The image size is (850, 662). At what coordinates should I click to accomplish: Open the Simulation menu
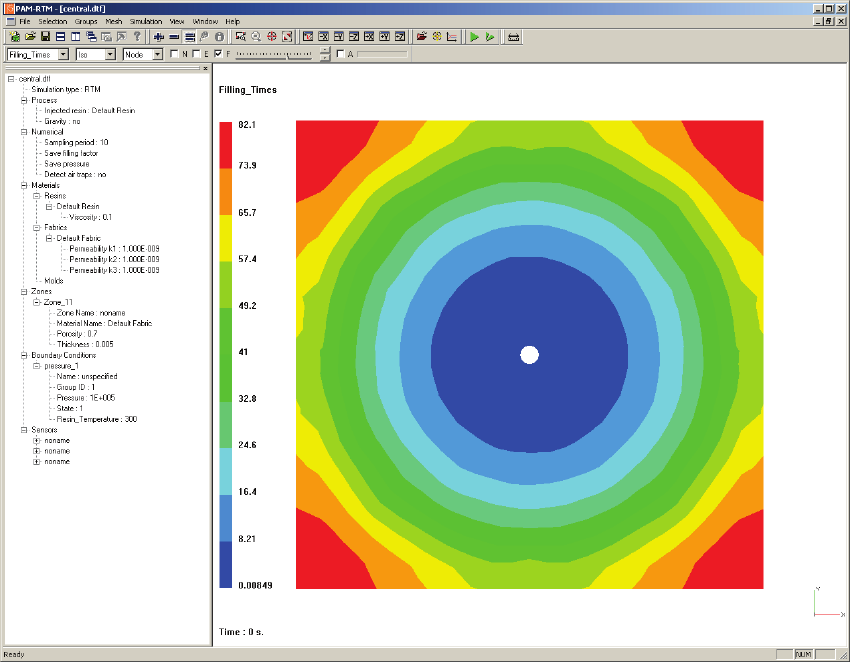[145, 21]
